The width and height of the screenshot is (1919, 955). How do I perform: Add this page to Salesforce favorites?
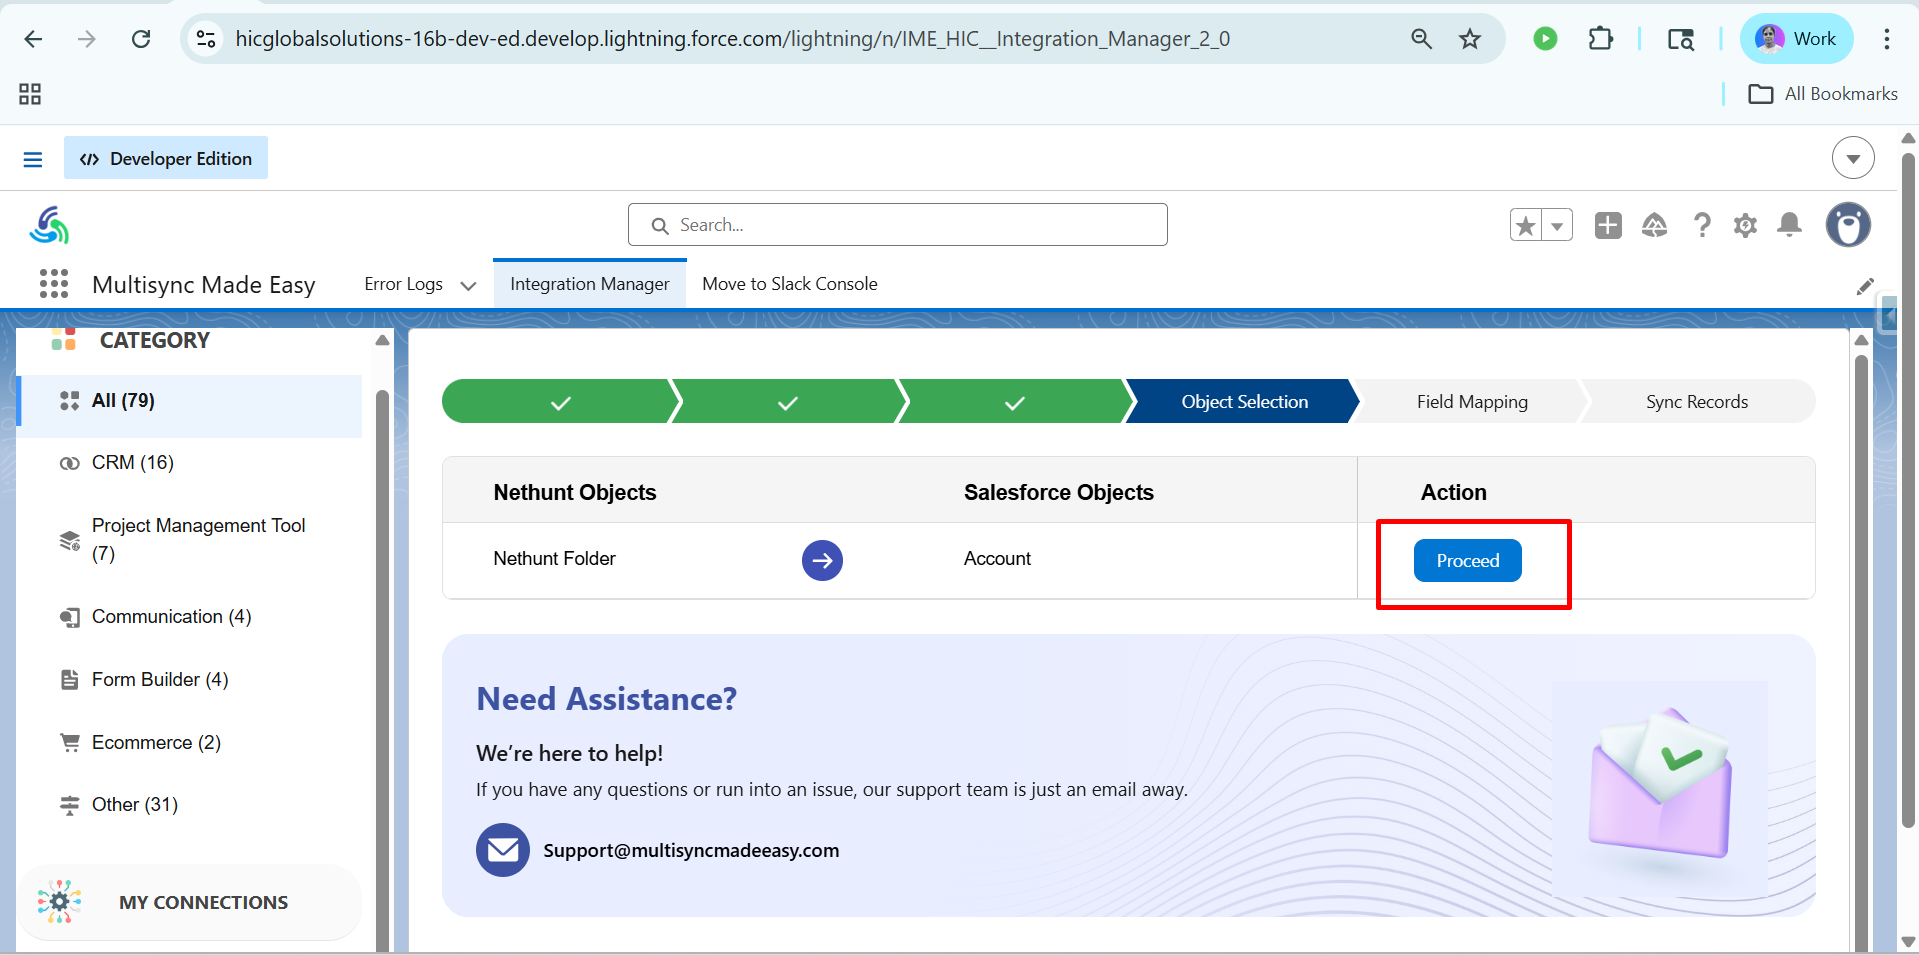coord(1526,225)
